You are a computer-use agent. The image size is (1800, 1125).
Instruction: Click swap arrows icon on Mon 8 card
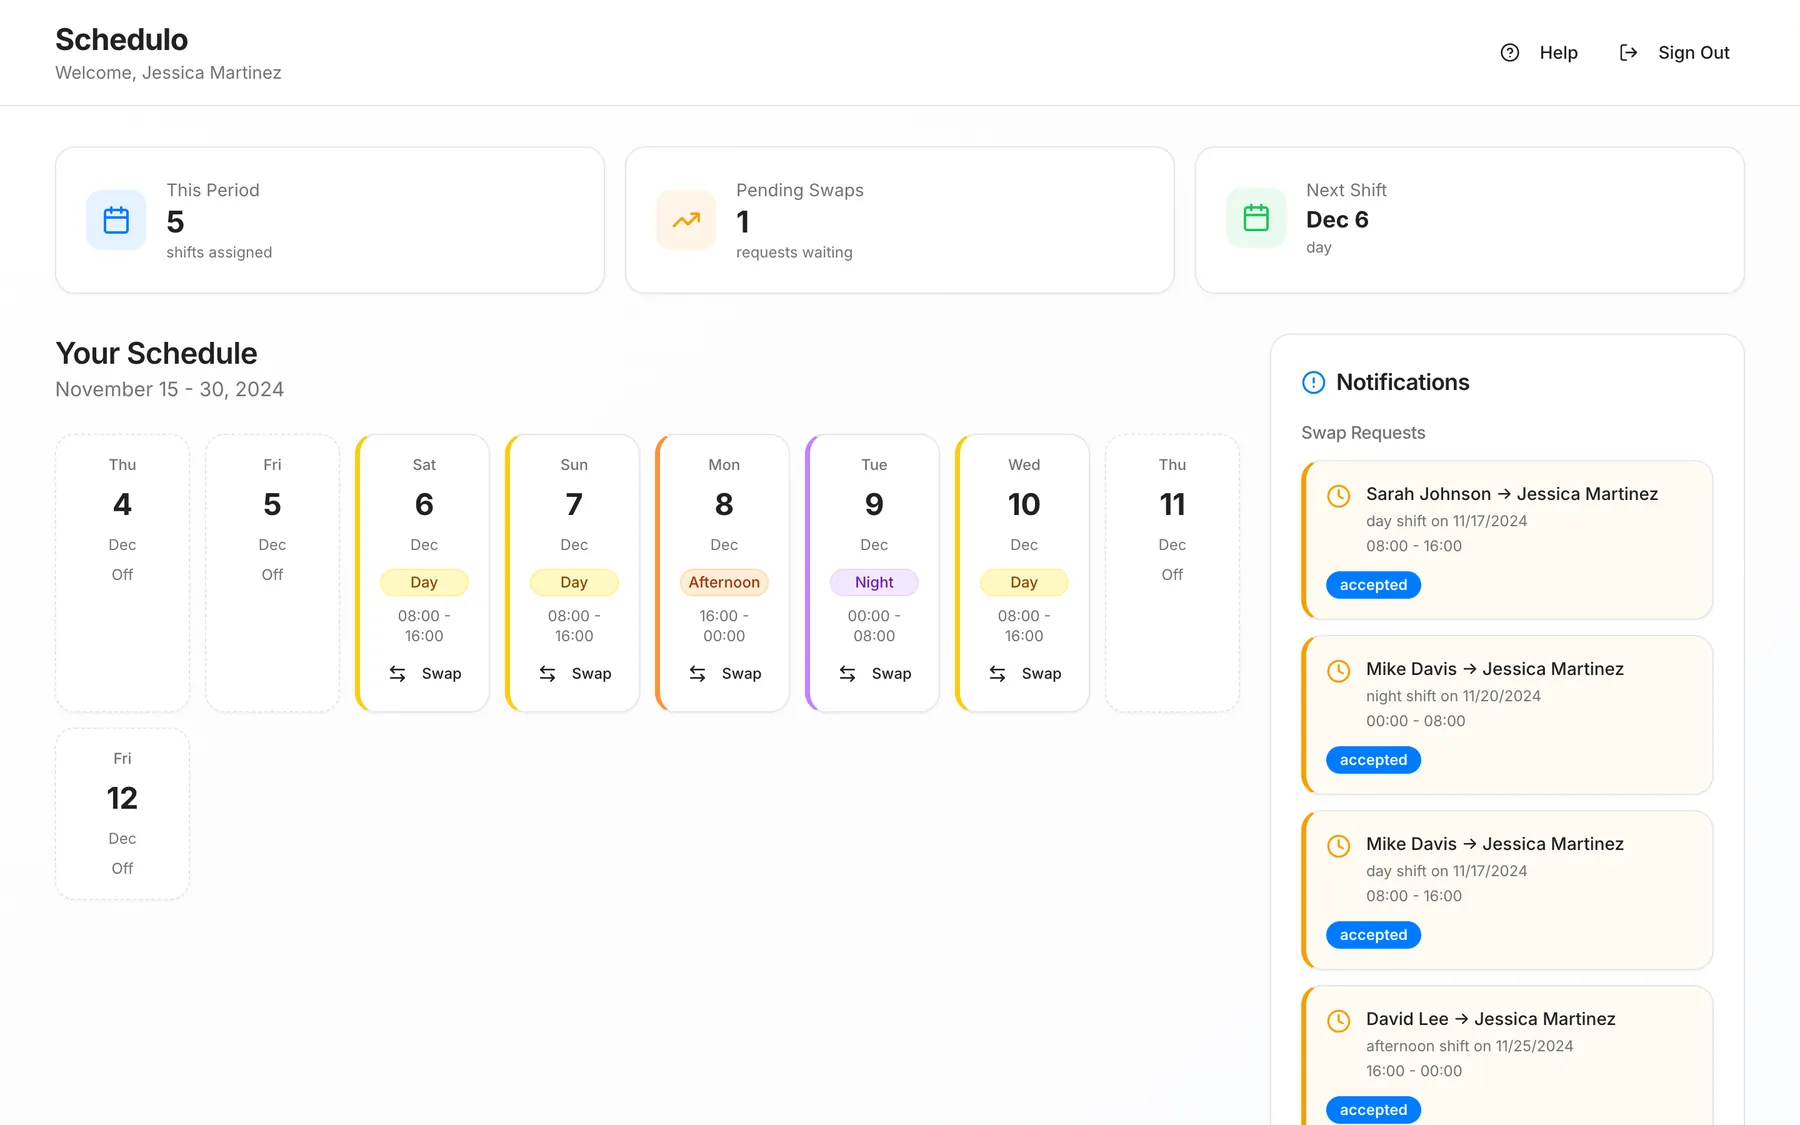pos(697,674)
